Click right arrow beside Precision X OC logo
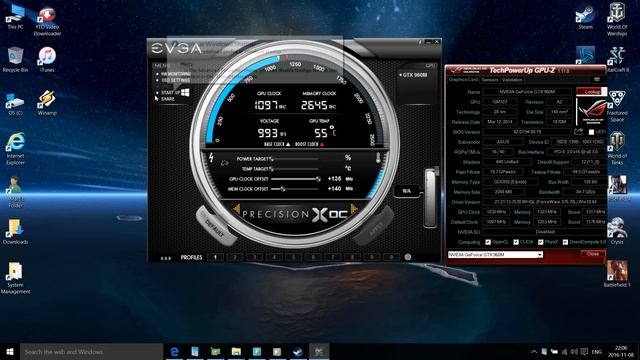 pyautogui.click(x=354, y=209)
